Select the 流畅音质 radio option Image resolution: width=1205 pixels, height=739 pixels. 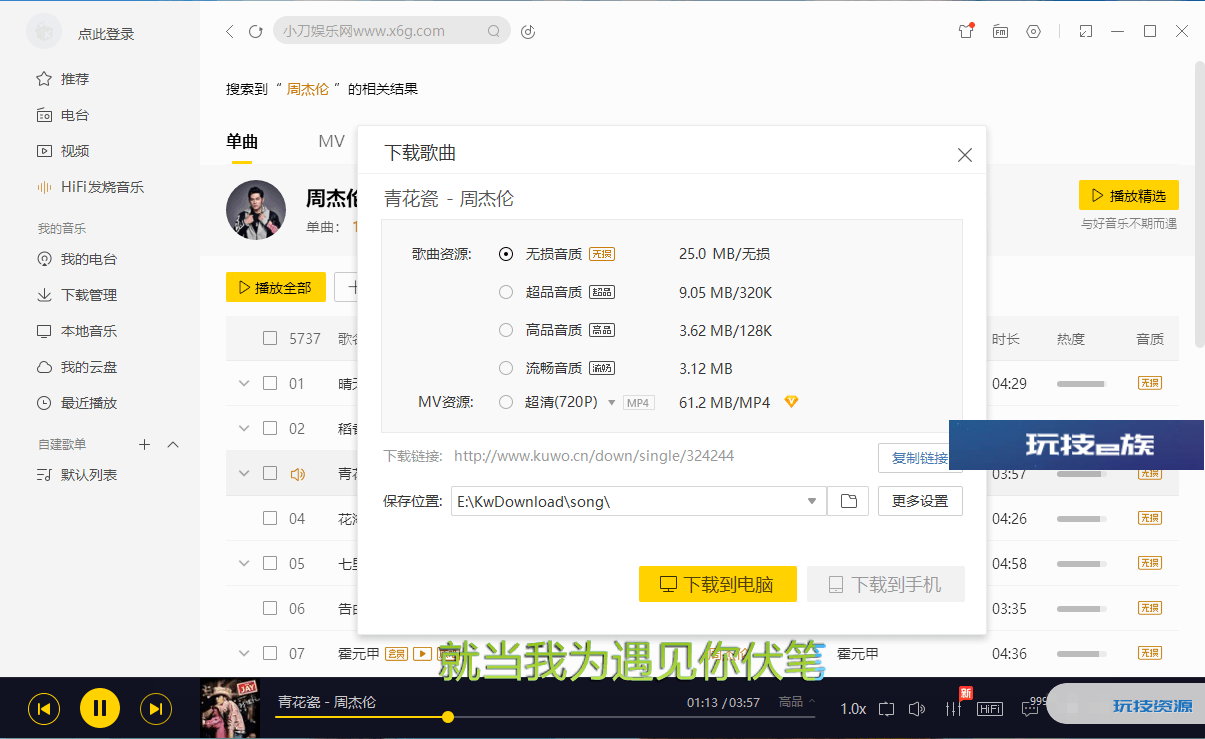click(x=506, y=368)
